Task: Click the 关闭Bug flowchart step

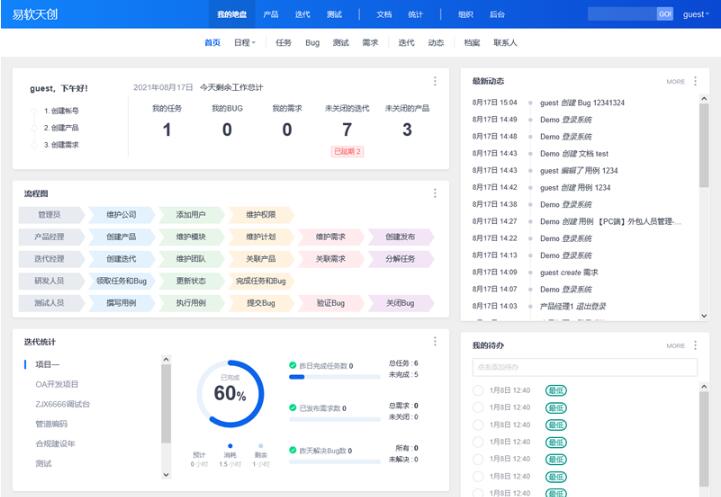Action: pos(401,303)
